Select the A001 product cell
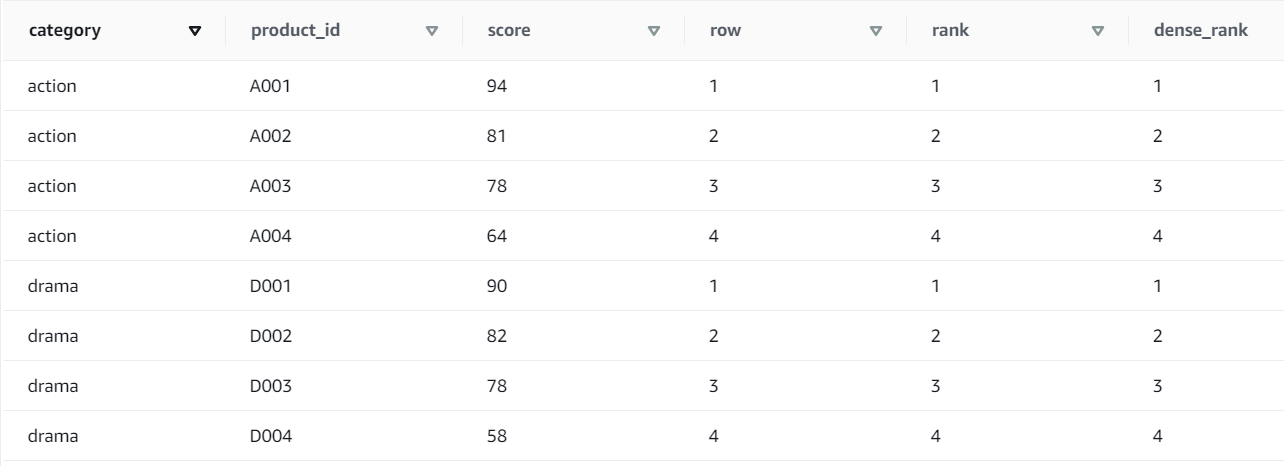The height and width of the screenshot is (466, 1284). (x=270, y=86)
